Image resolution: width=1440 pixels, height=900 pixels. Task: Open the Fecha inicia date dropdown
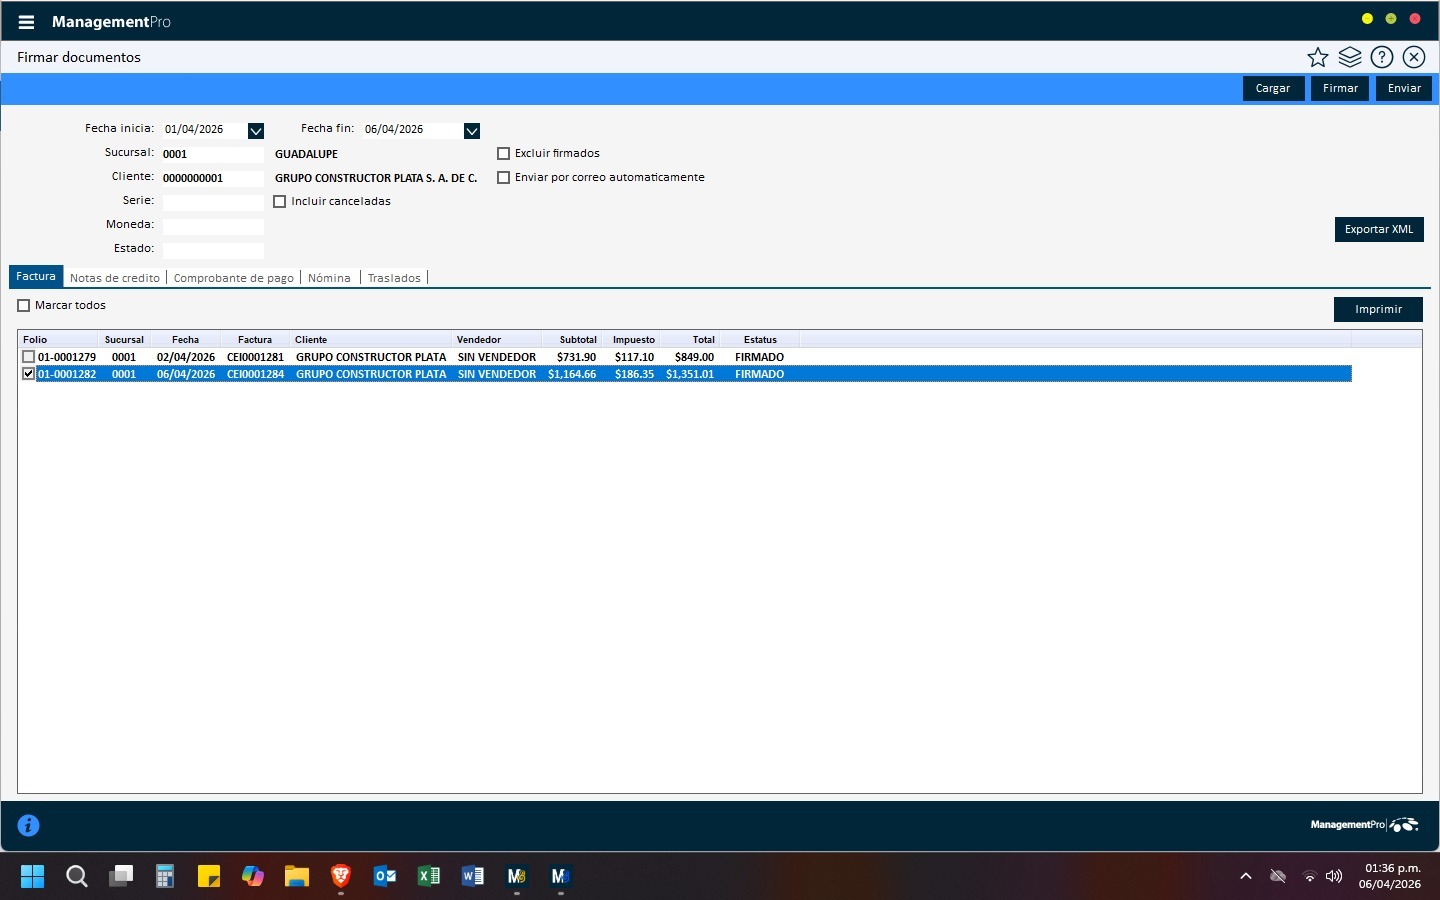[x=256, y=131]
